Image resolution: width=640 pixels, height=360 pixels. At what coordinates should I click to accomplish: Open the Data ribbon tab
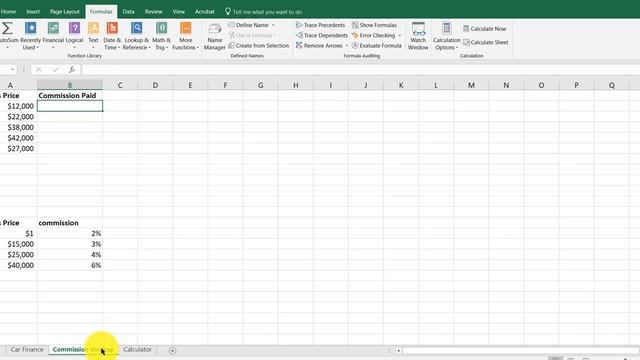[x=129, y=12]
